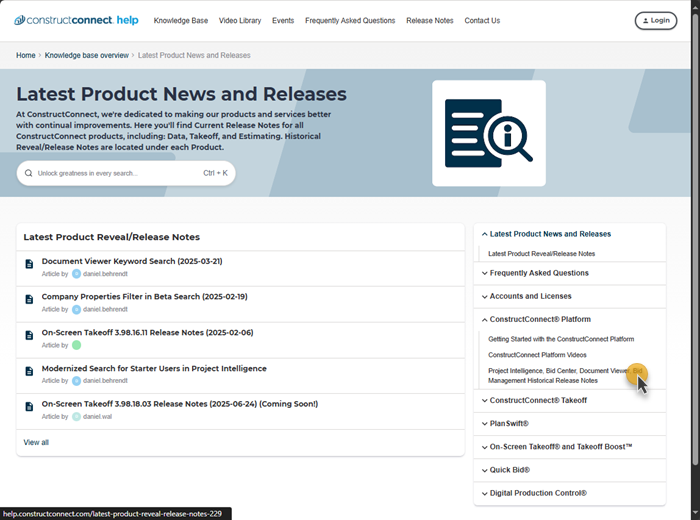The width and height of the screenshot is (700, 520).
Task: Open Events in top navigation
Action: 283,21
